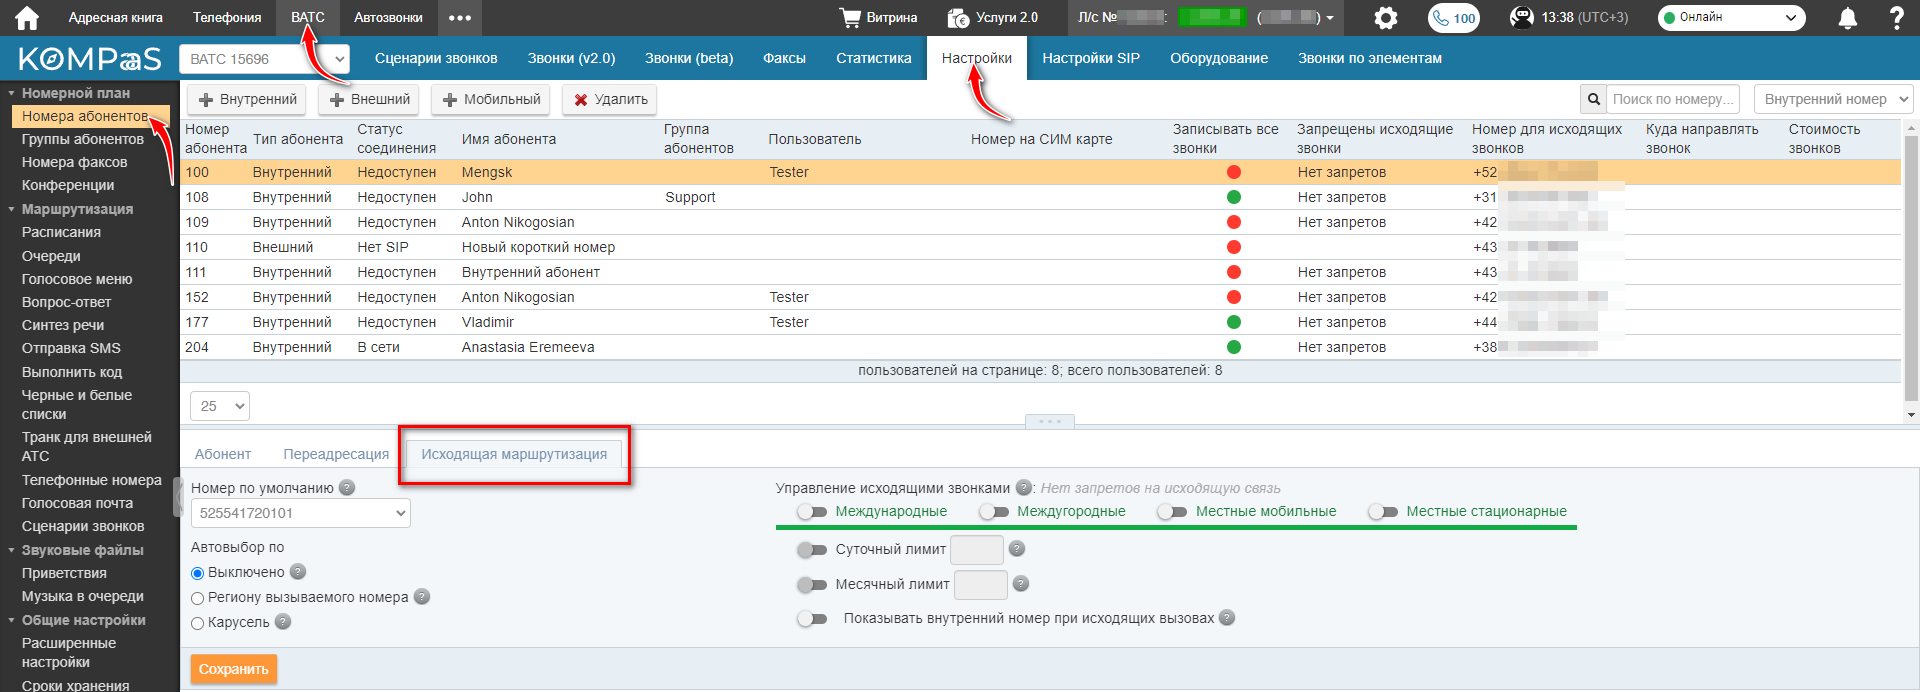Toggle Междугородные calls switch
1920x692 pixels.
click(x=994, y=512)
